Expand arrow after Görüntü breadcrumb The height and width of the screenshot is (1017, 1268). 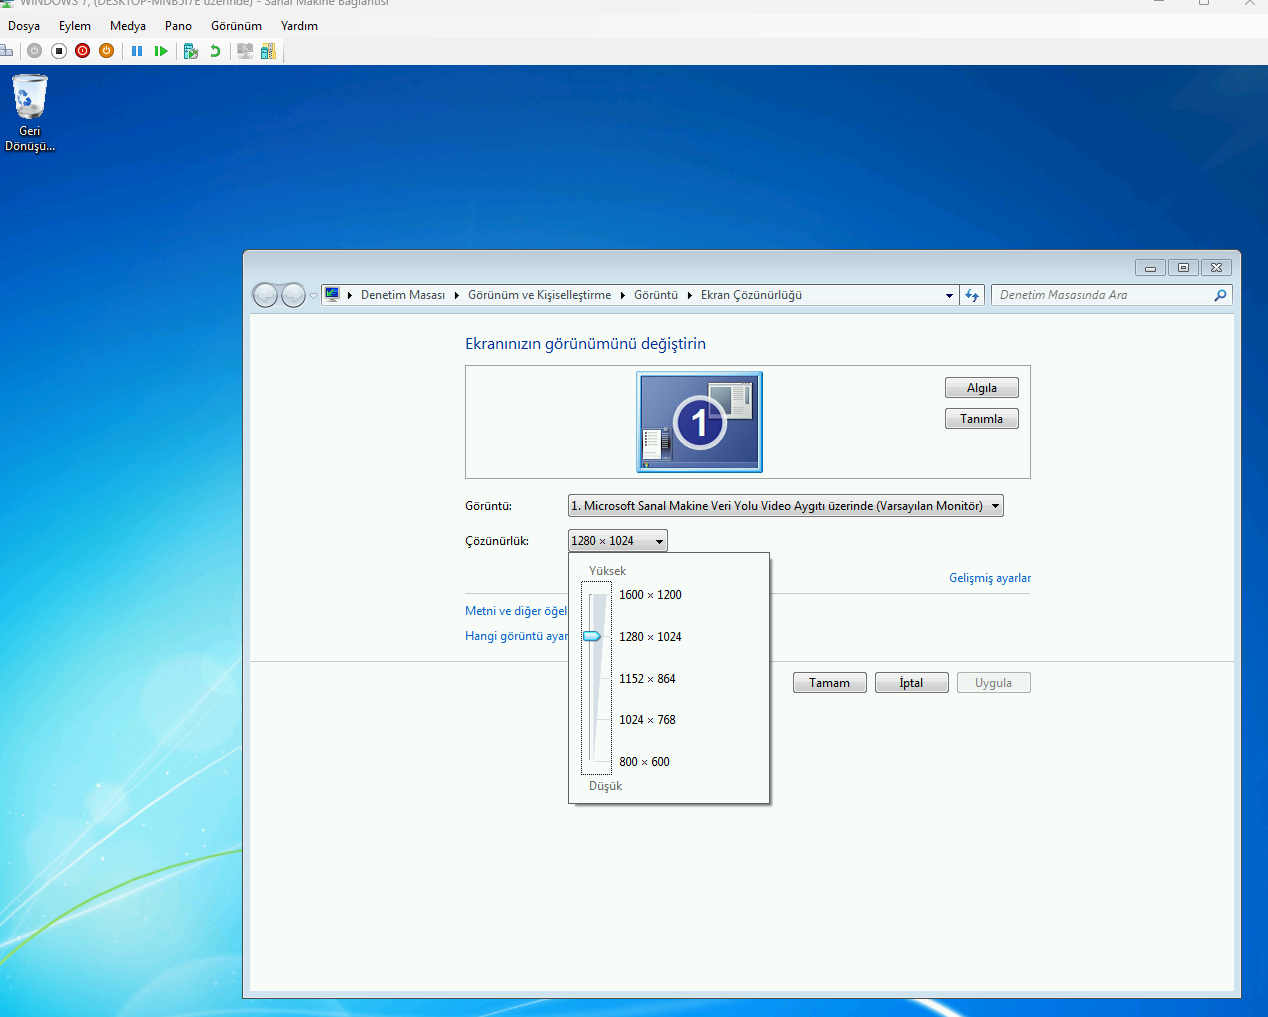click(x=689, y=295)
